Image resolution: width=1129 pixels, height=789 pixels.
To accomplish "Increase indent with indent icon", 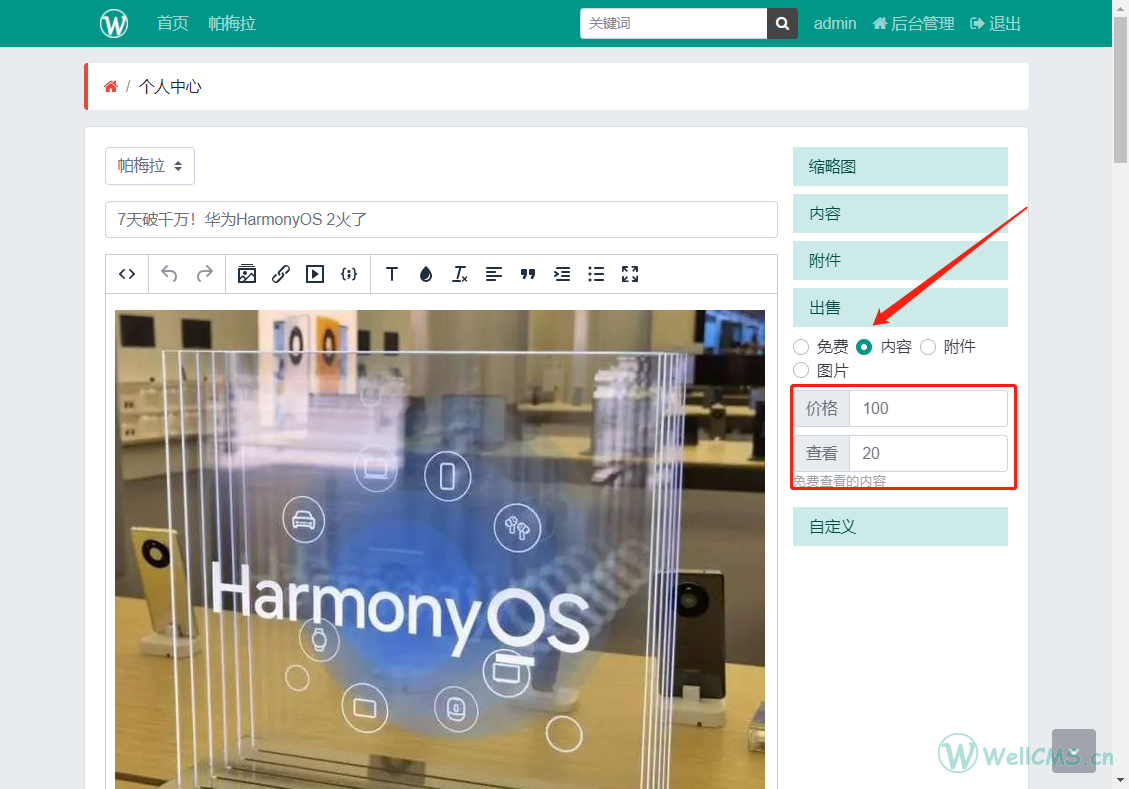I will click(562, 274).
